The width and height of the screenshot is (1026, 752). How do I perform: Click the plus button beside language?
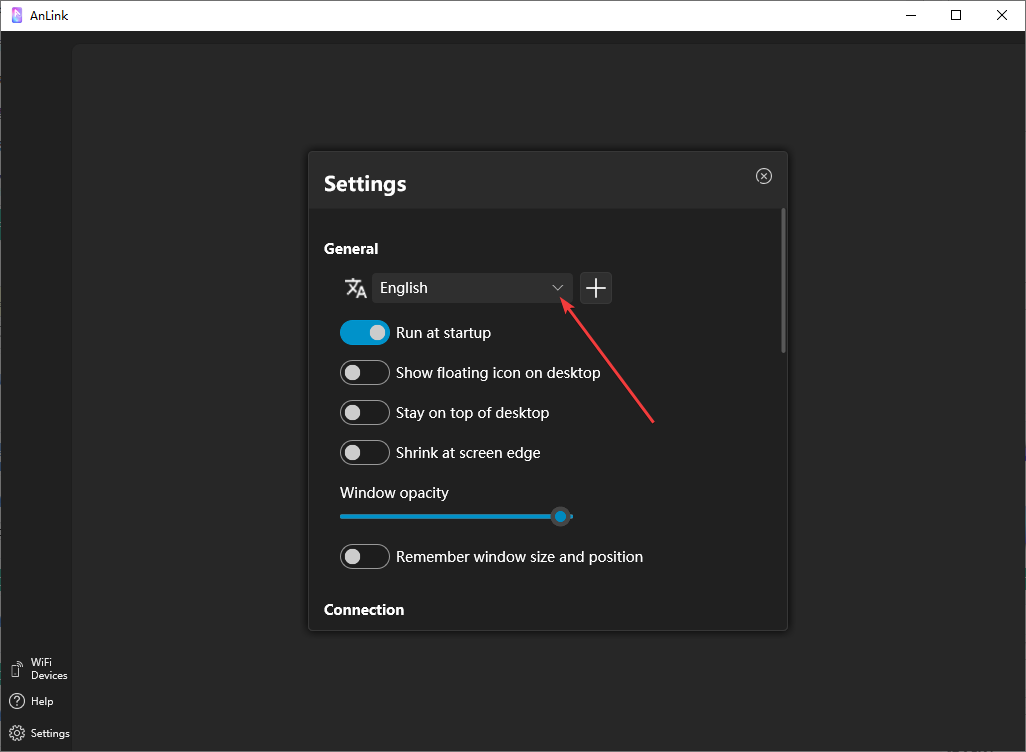coord(596,288)
